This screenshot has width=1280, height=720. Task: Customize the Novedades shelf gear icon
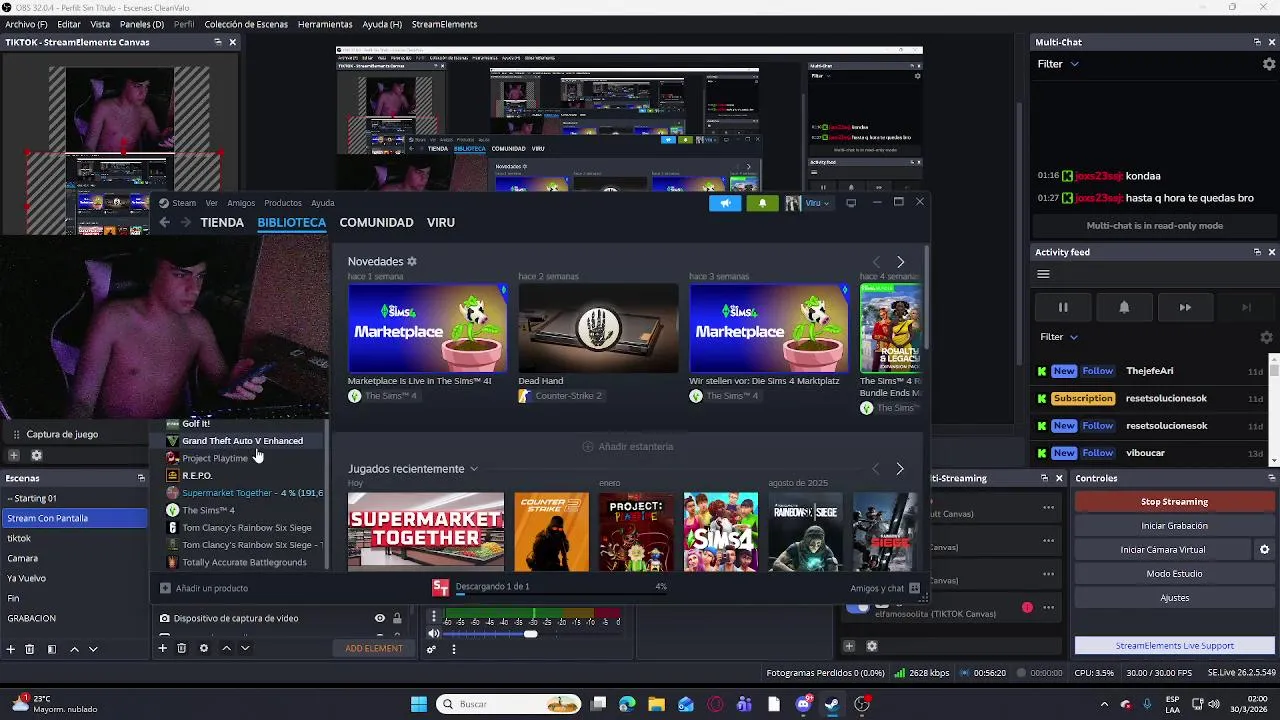411,262
